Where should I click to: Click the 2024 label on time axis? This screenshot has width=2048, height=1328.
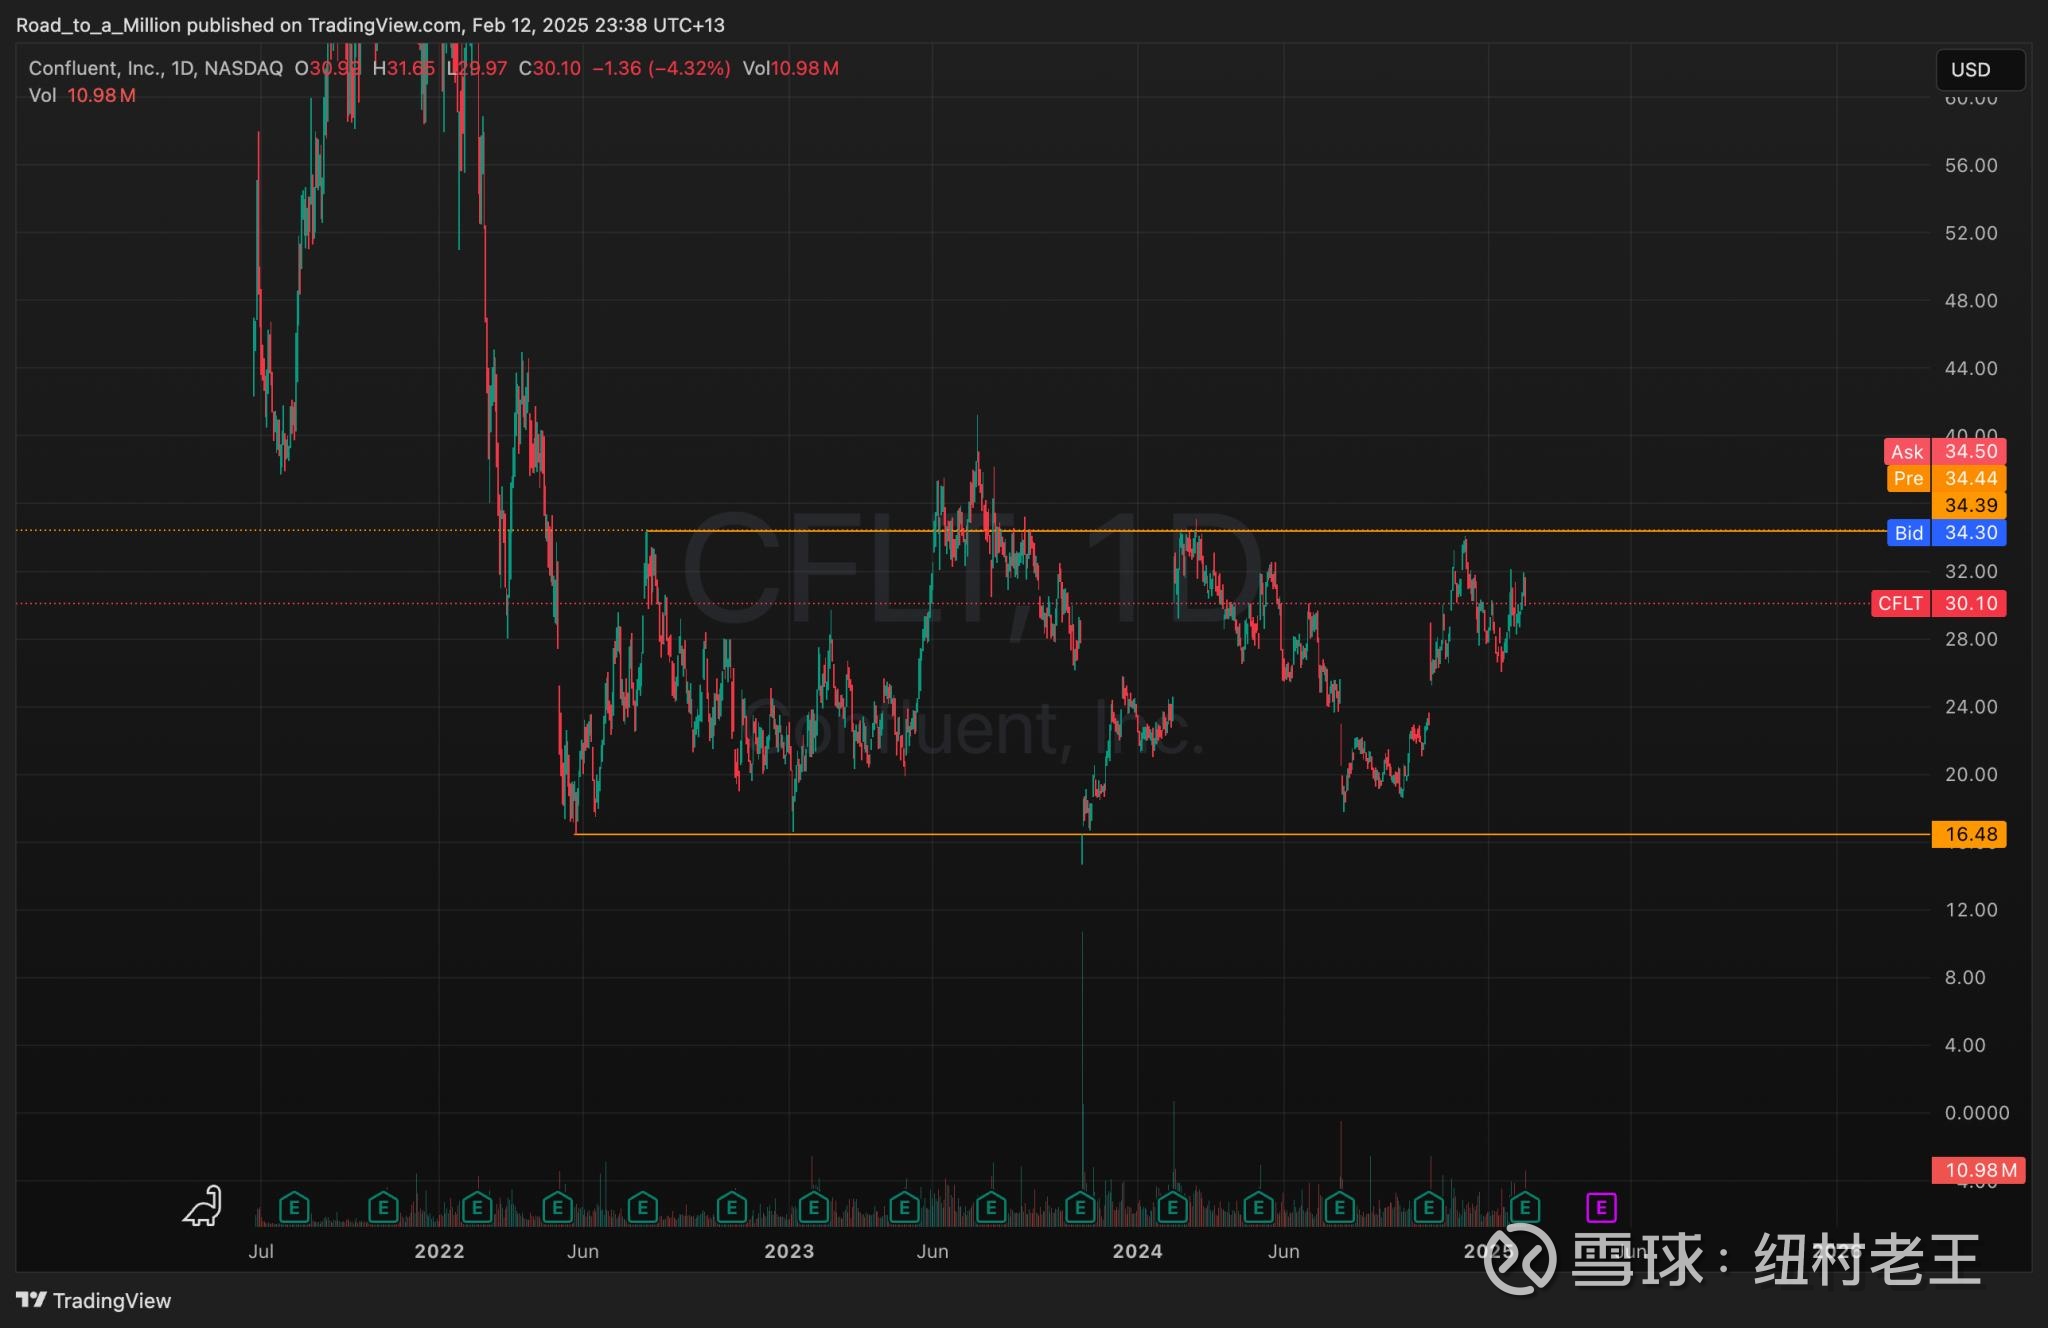[x=1137, y=1251]
